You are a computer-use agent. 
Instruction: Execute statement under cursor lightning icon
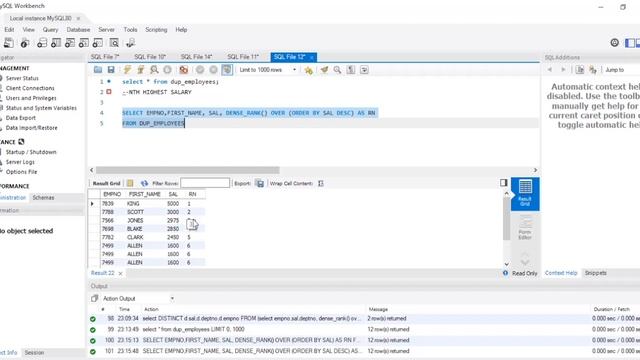[141, 70]
